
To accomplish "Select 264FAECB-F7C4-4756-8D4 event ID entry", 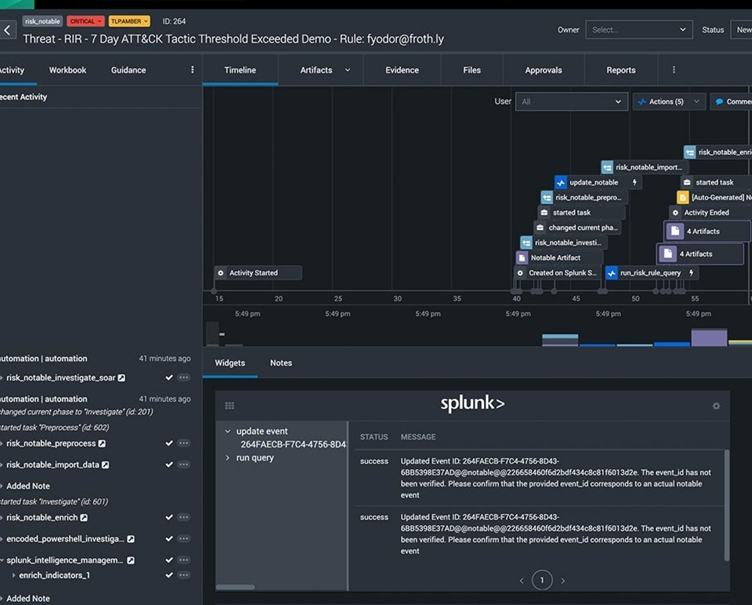I will 293,445.
